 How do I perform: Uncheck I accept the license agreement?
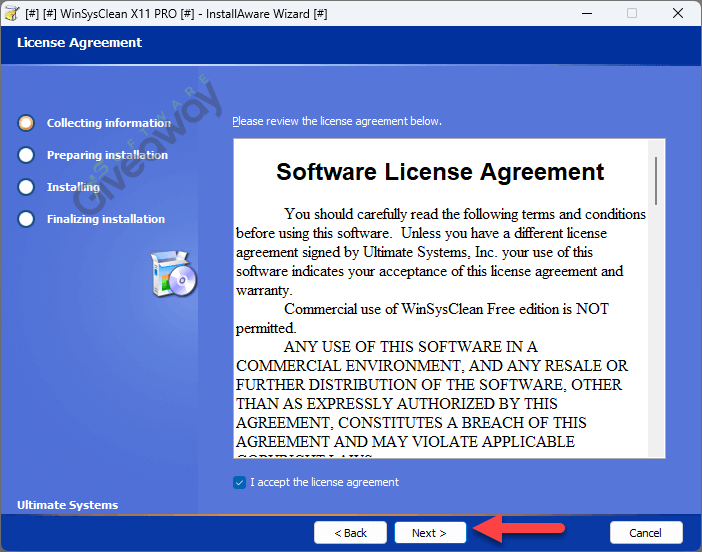[239, 482]
